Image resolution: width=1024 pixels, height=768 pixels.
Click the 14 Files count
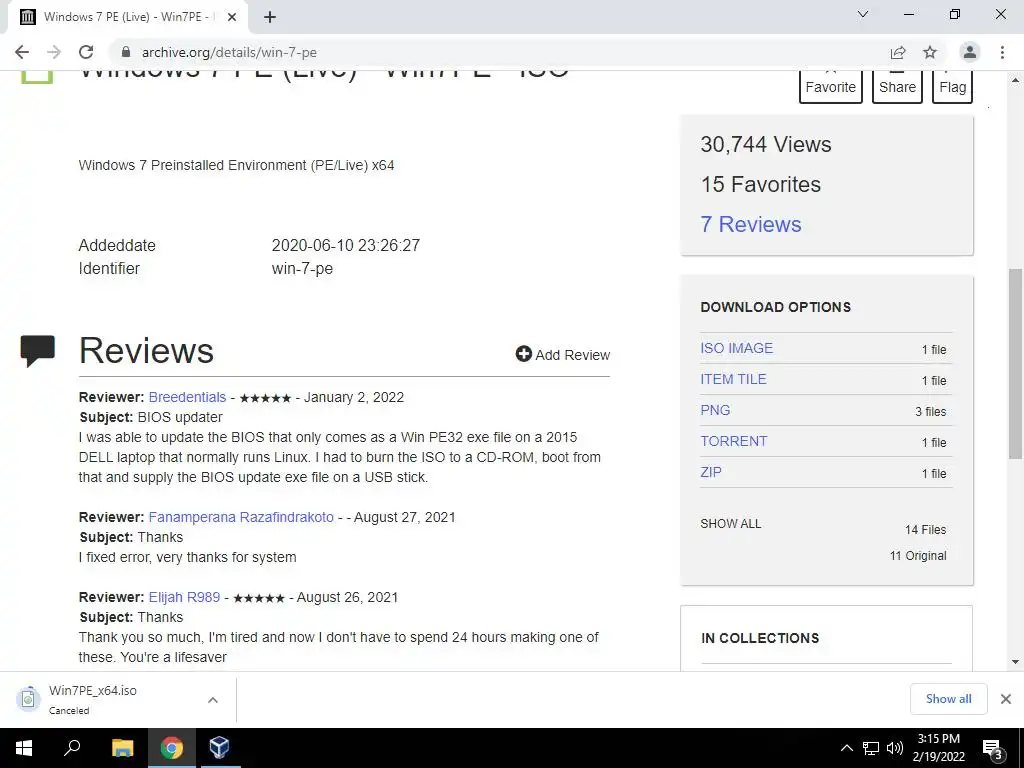(925, 530)
